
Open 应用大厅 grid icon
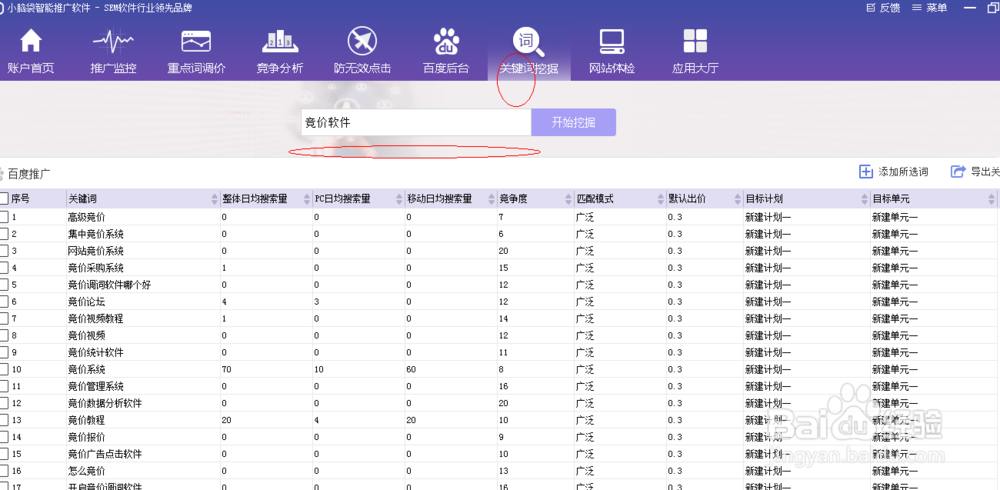(x=695, y=41)
